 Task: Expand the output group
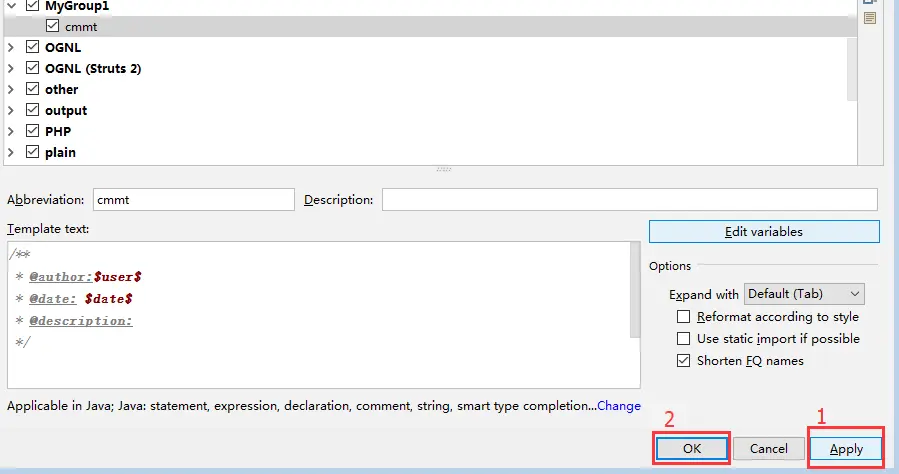coord(11,110)
